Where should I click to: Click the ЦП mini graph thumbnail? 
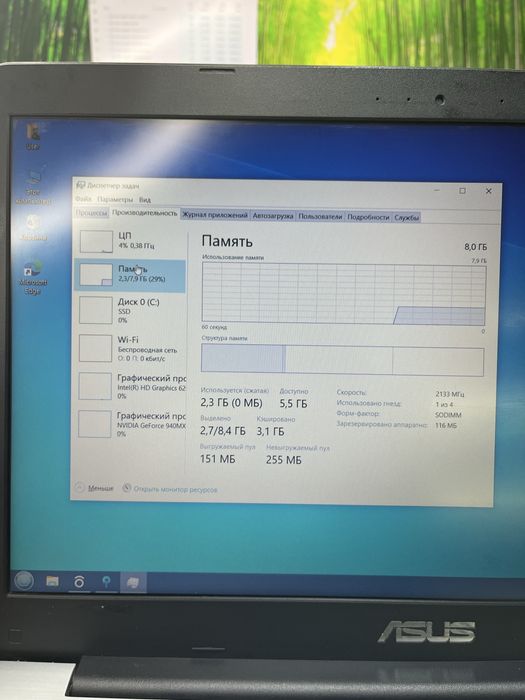coord(96,242)
